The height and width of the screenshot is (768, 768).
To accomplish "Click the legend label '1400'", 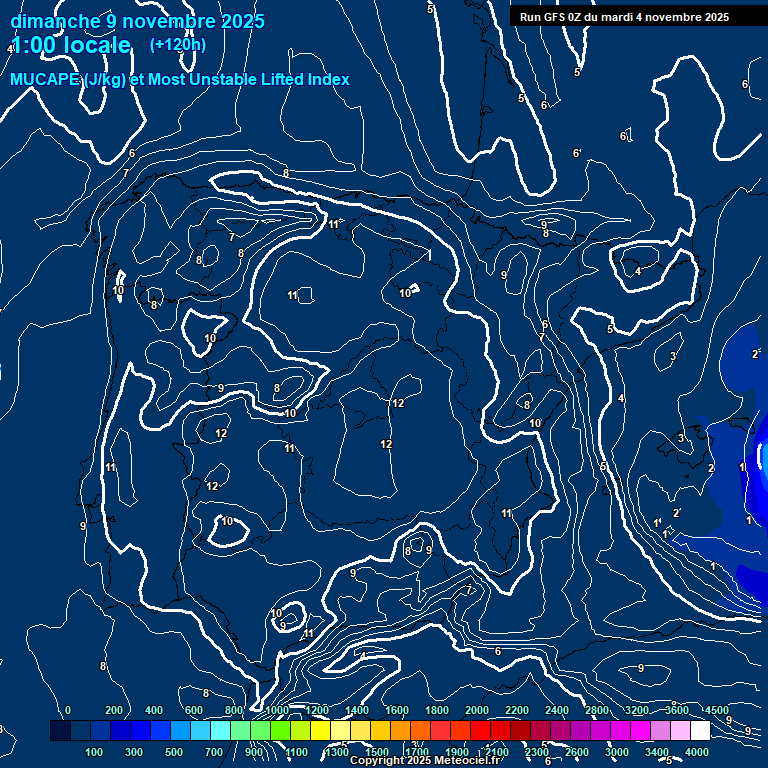I will [357, 710].
